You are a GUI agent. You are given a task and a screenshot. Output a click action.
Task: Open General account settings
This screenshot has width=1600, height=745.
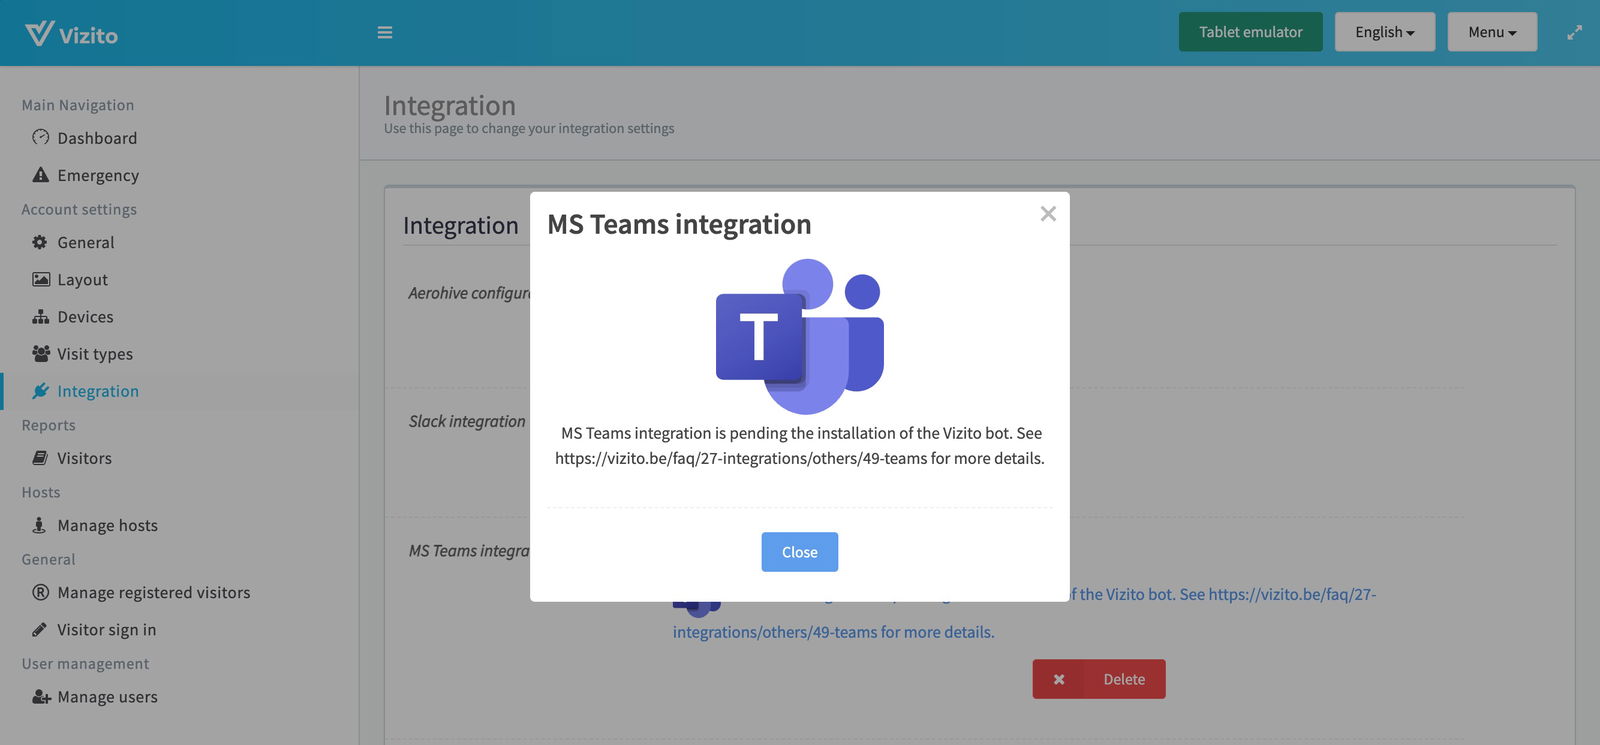(86, 242)
